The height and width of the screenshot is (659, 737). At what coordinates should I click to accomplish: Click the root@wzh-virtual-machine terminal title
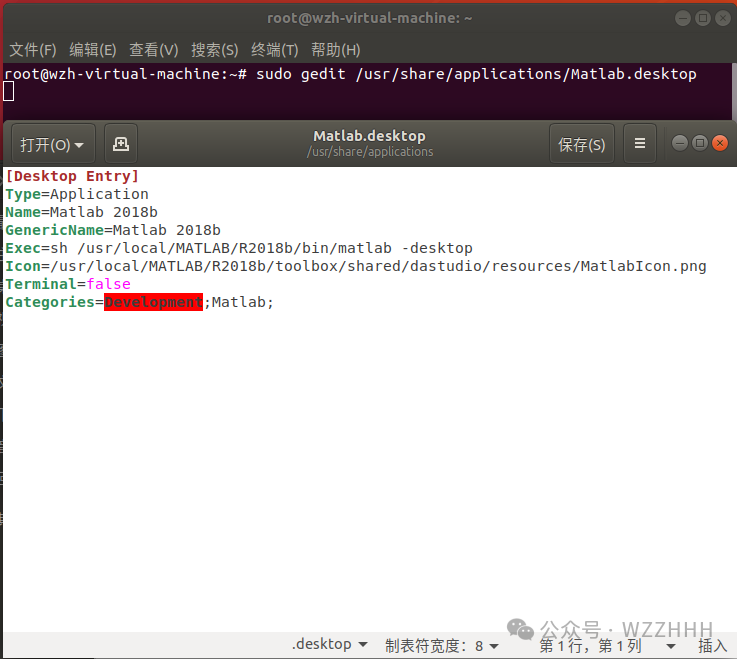point(369,18)
